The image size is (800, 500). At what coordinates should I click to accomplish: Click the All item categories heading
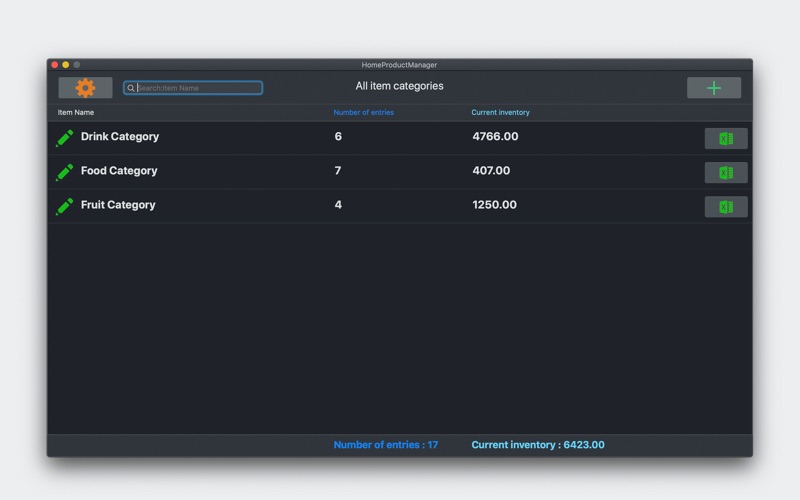[399, 86]
